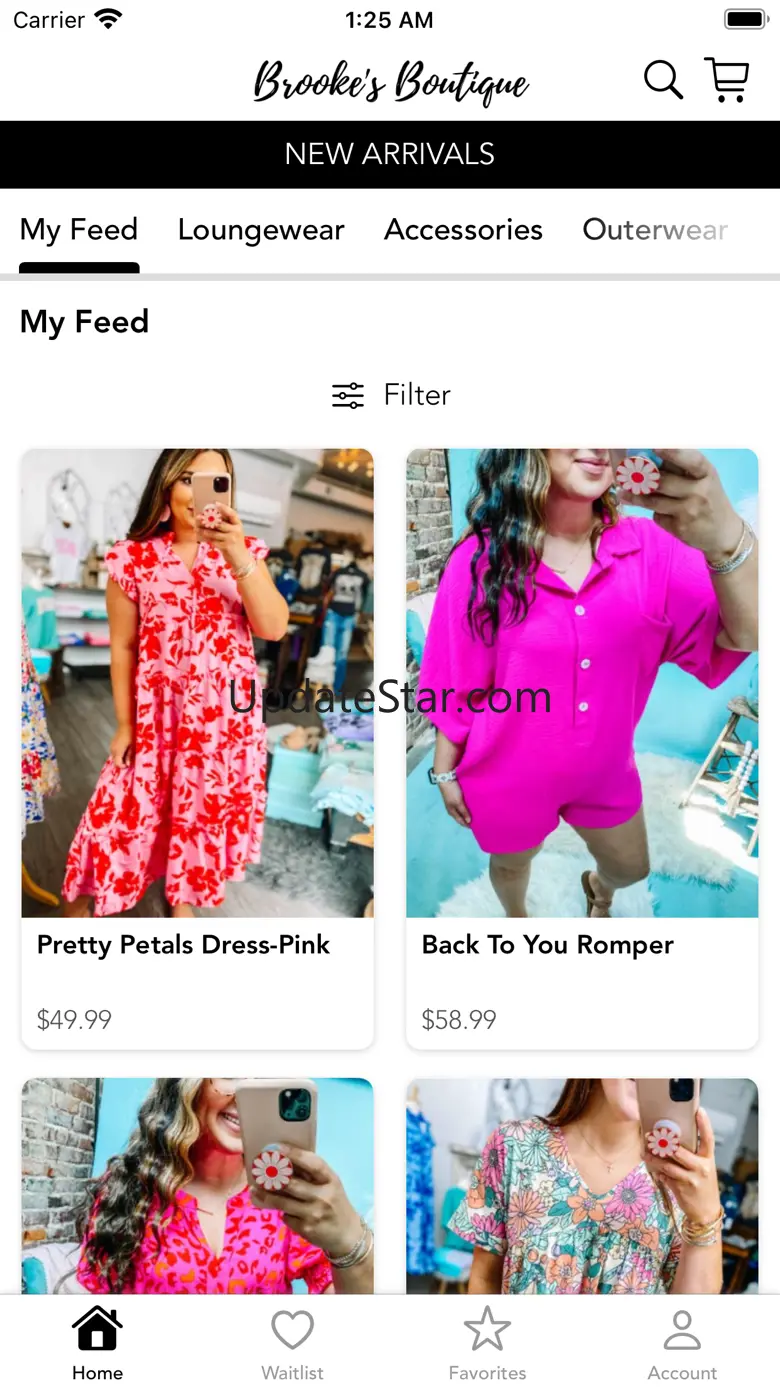780x1387 pixels.
Task: Open the pastel floral top photo
Action: pos(582,1185)
